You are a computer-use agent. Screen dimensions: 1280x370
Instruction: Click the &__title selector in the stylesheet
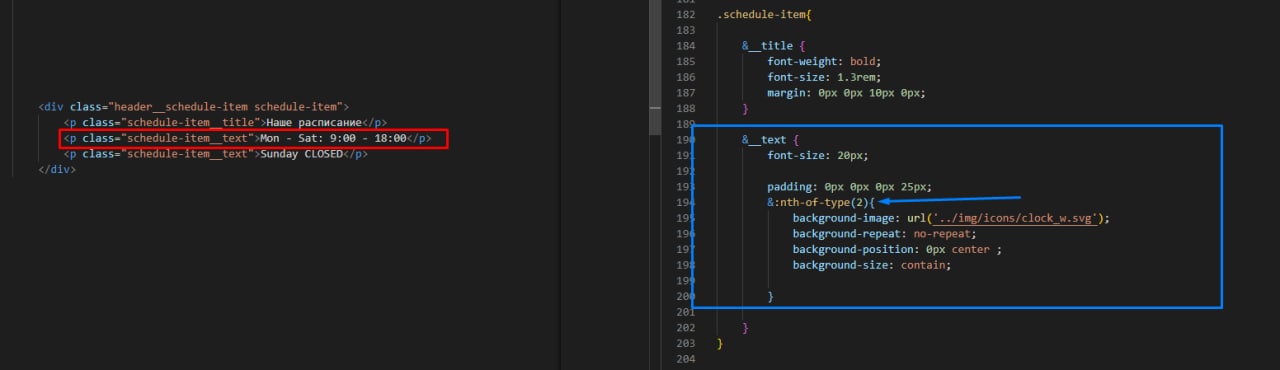pos(767,46)
